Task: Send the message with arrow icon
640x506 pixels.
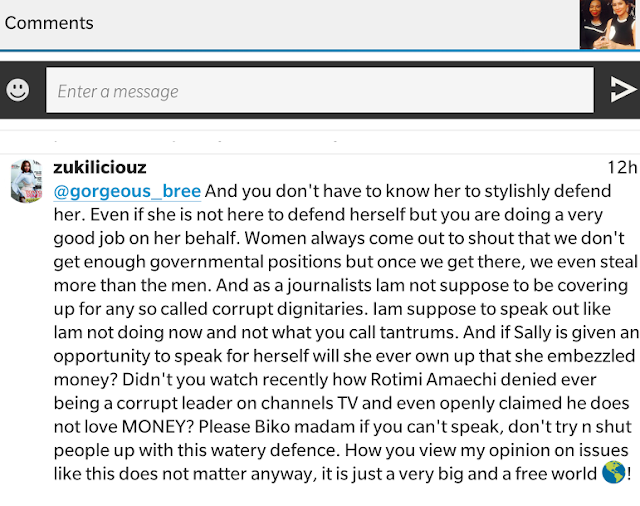Action: point(622,89)
